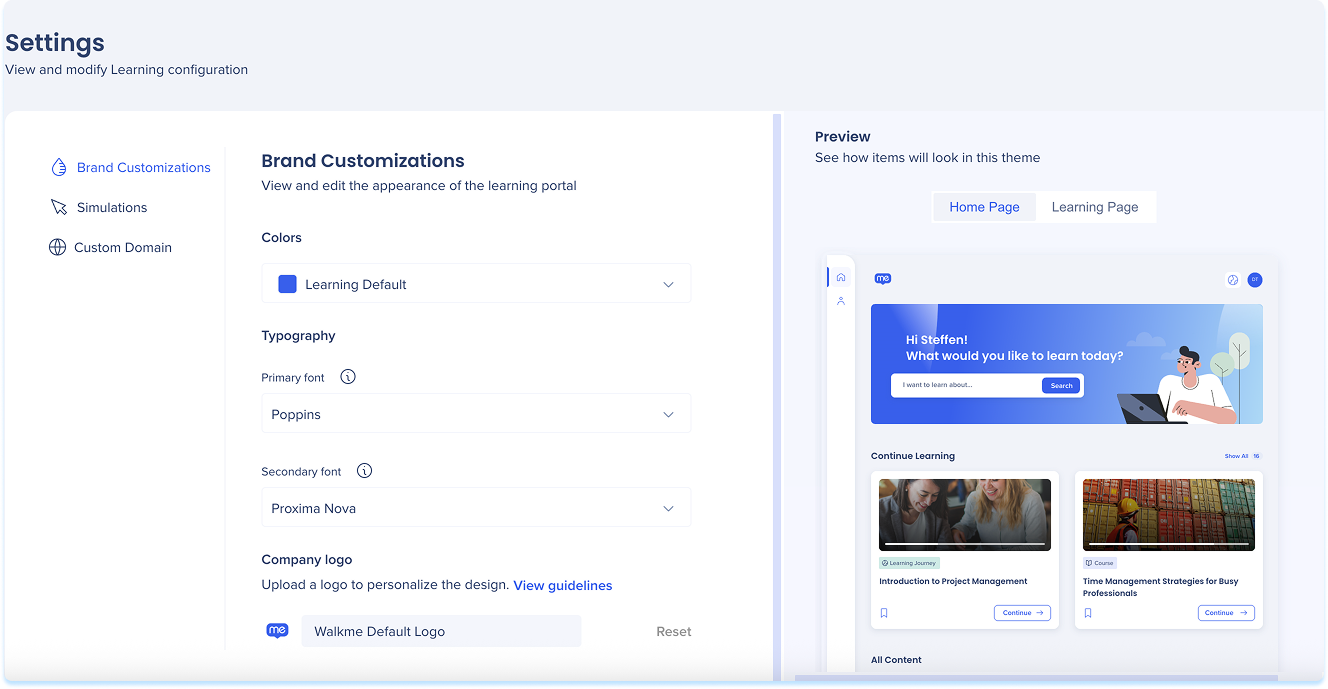The image size is (1328, 689).
Task: Click bookmark icon on Time Management card
Action: tap(1088, 613)
